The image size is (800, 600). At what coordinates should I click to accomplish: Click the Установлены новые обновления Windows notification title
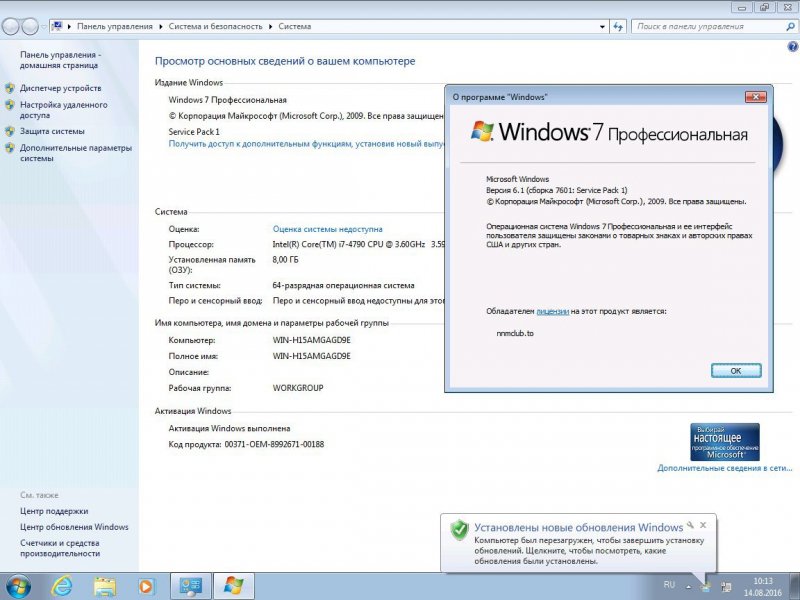click(579, 528)
